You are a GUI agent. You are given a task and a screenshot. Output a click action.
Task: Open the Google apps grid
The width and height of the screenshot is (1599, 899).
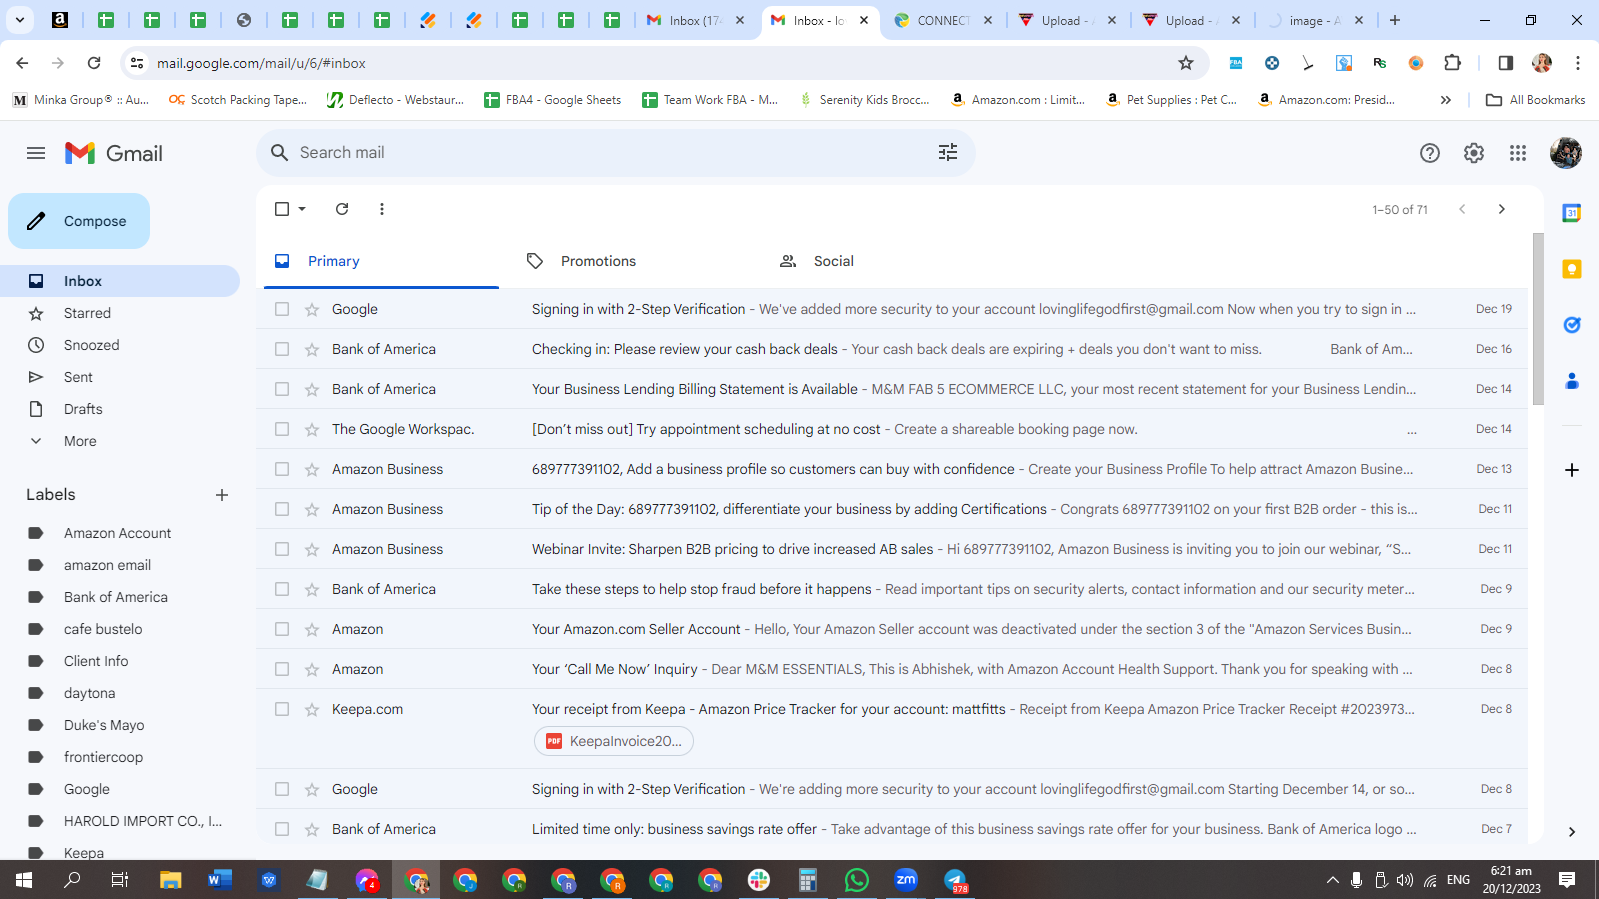[x=1518, y=153]
